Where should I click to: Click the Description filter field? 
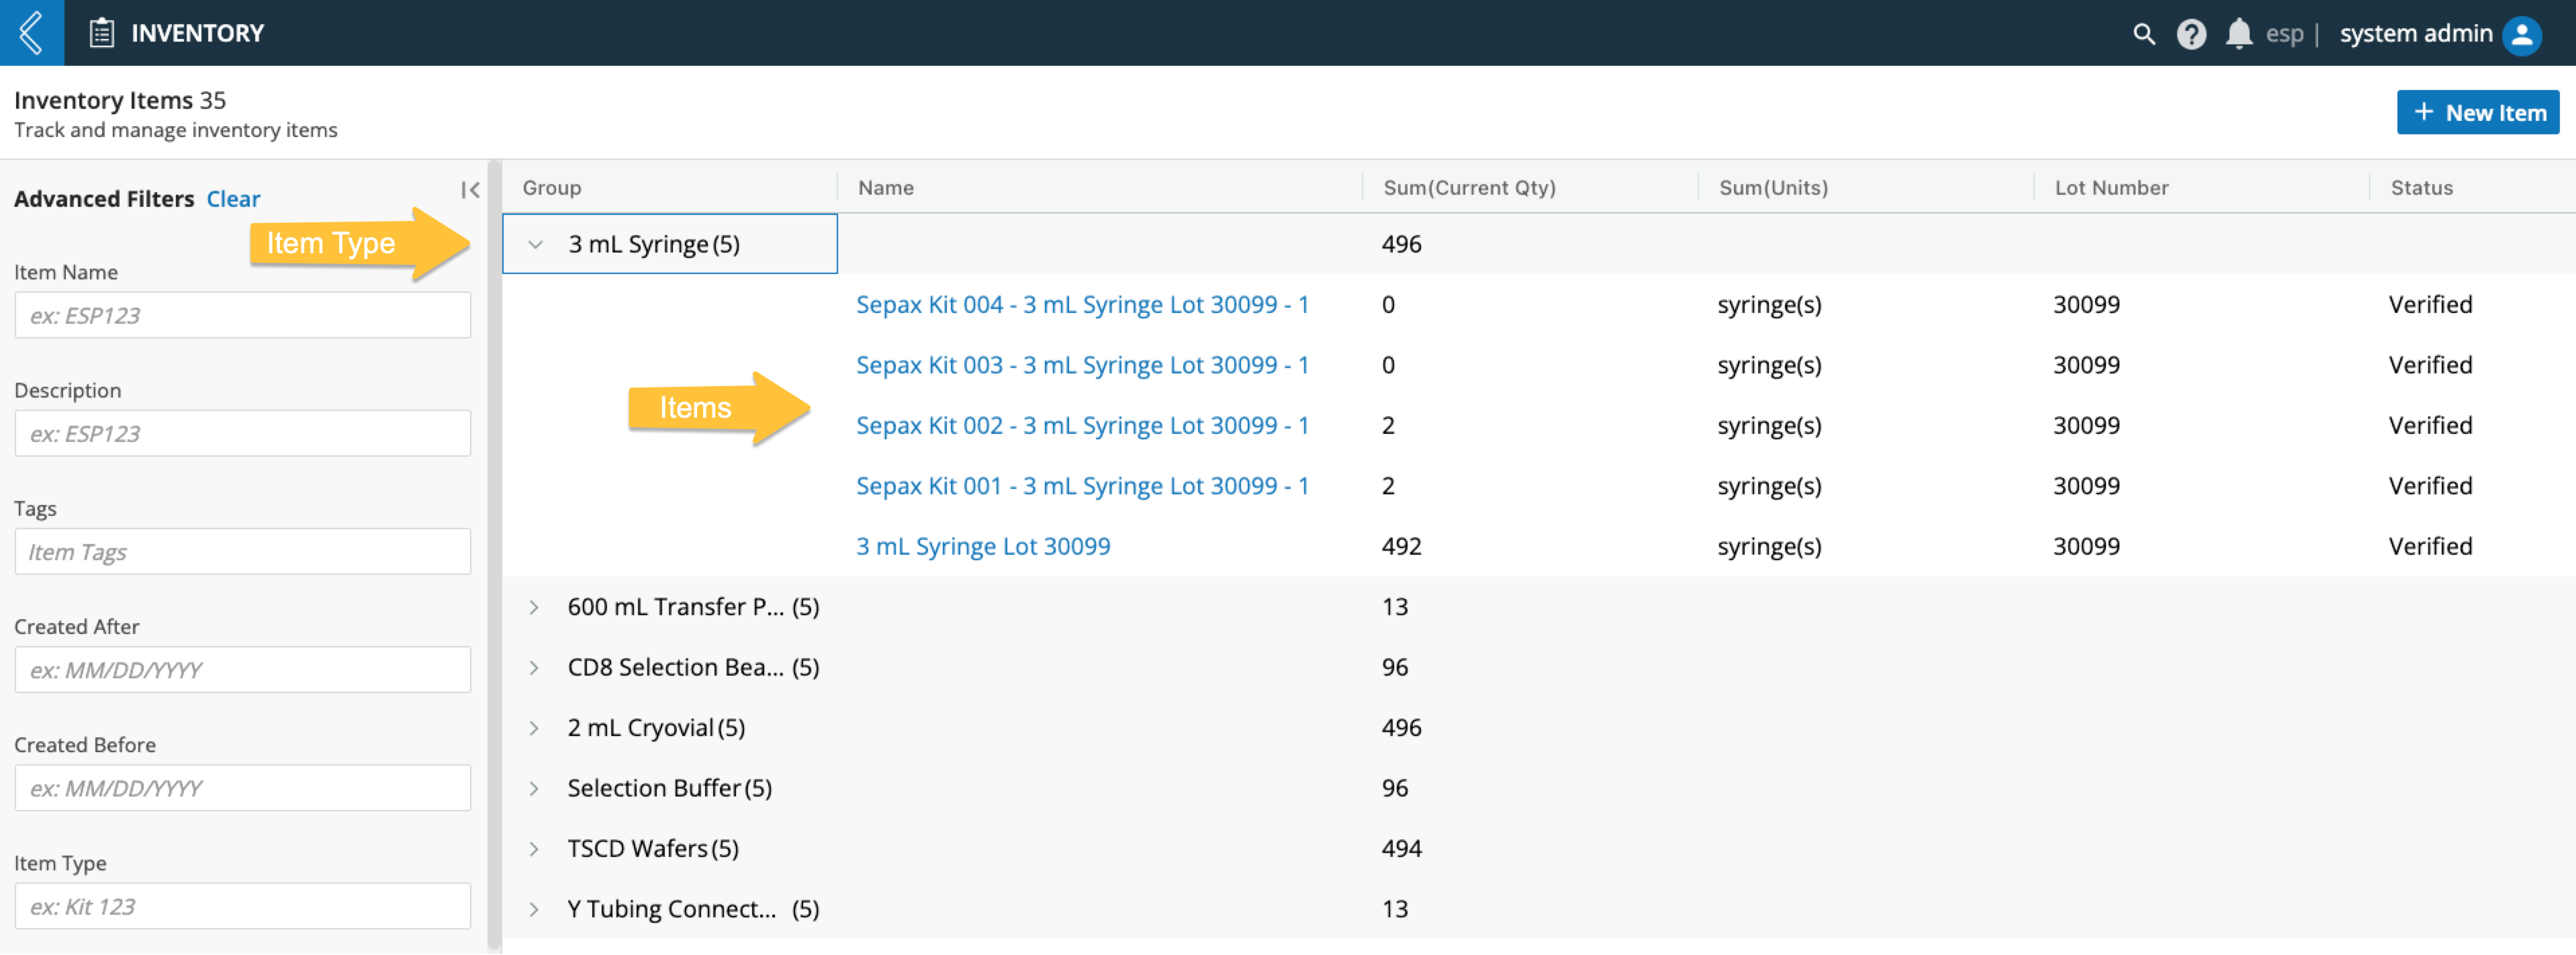[242, 433]
